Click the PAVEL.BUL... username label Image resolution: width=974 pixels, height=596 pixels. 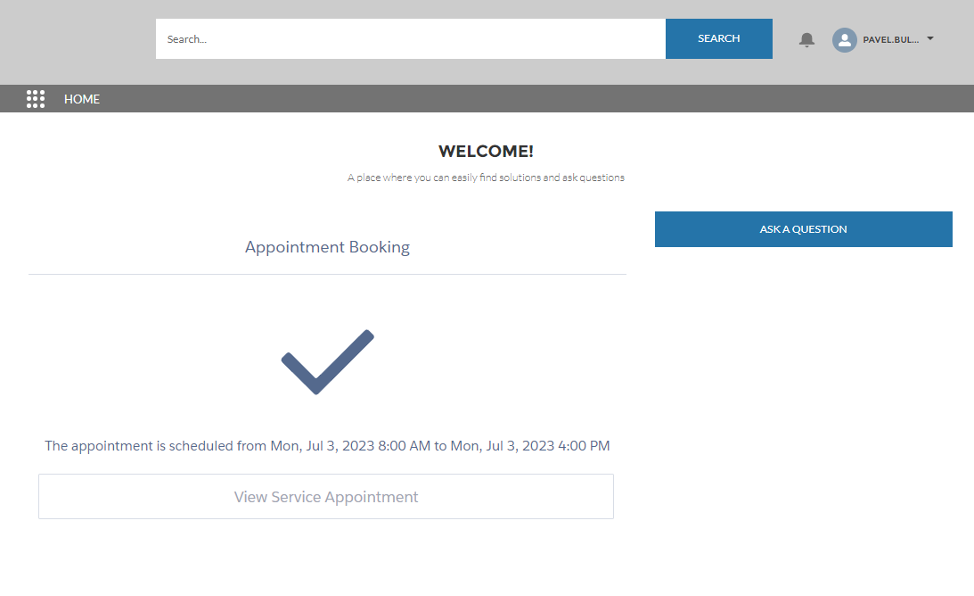point(890,40)
